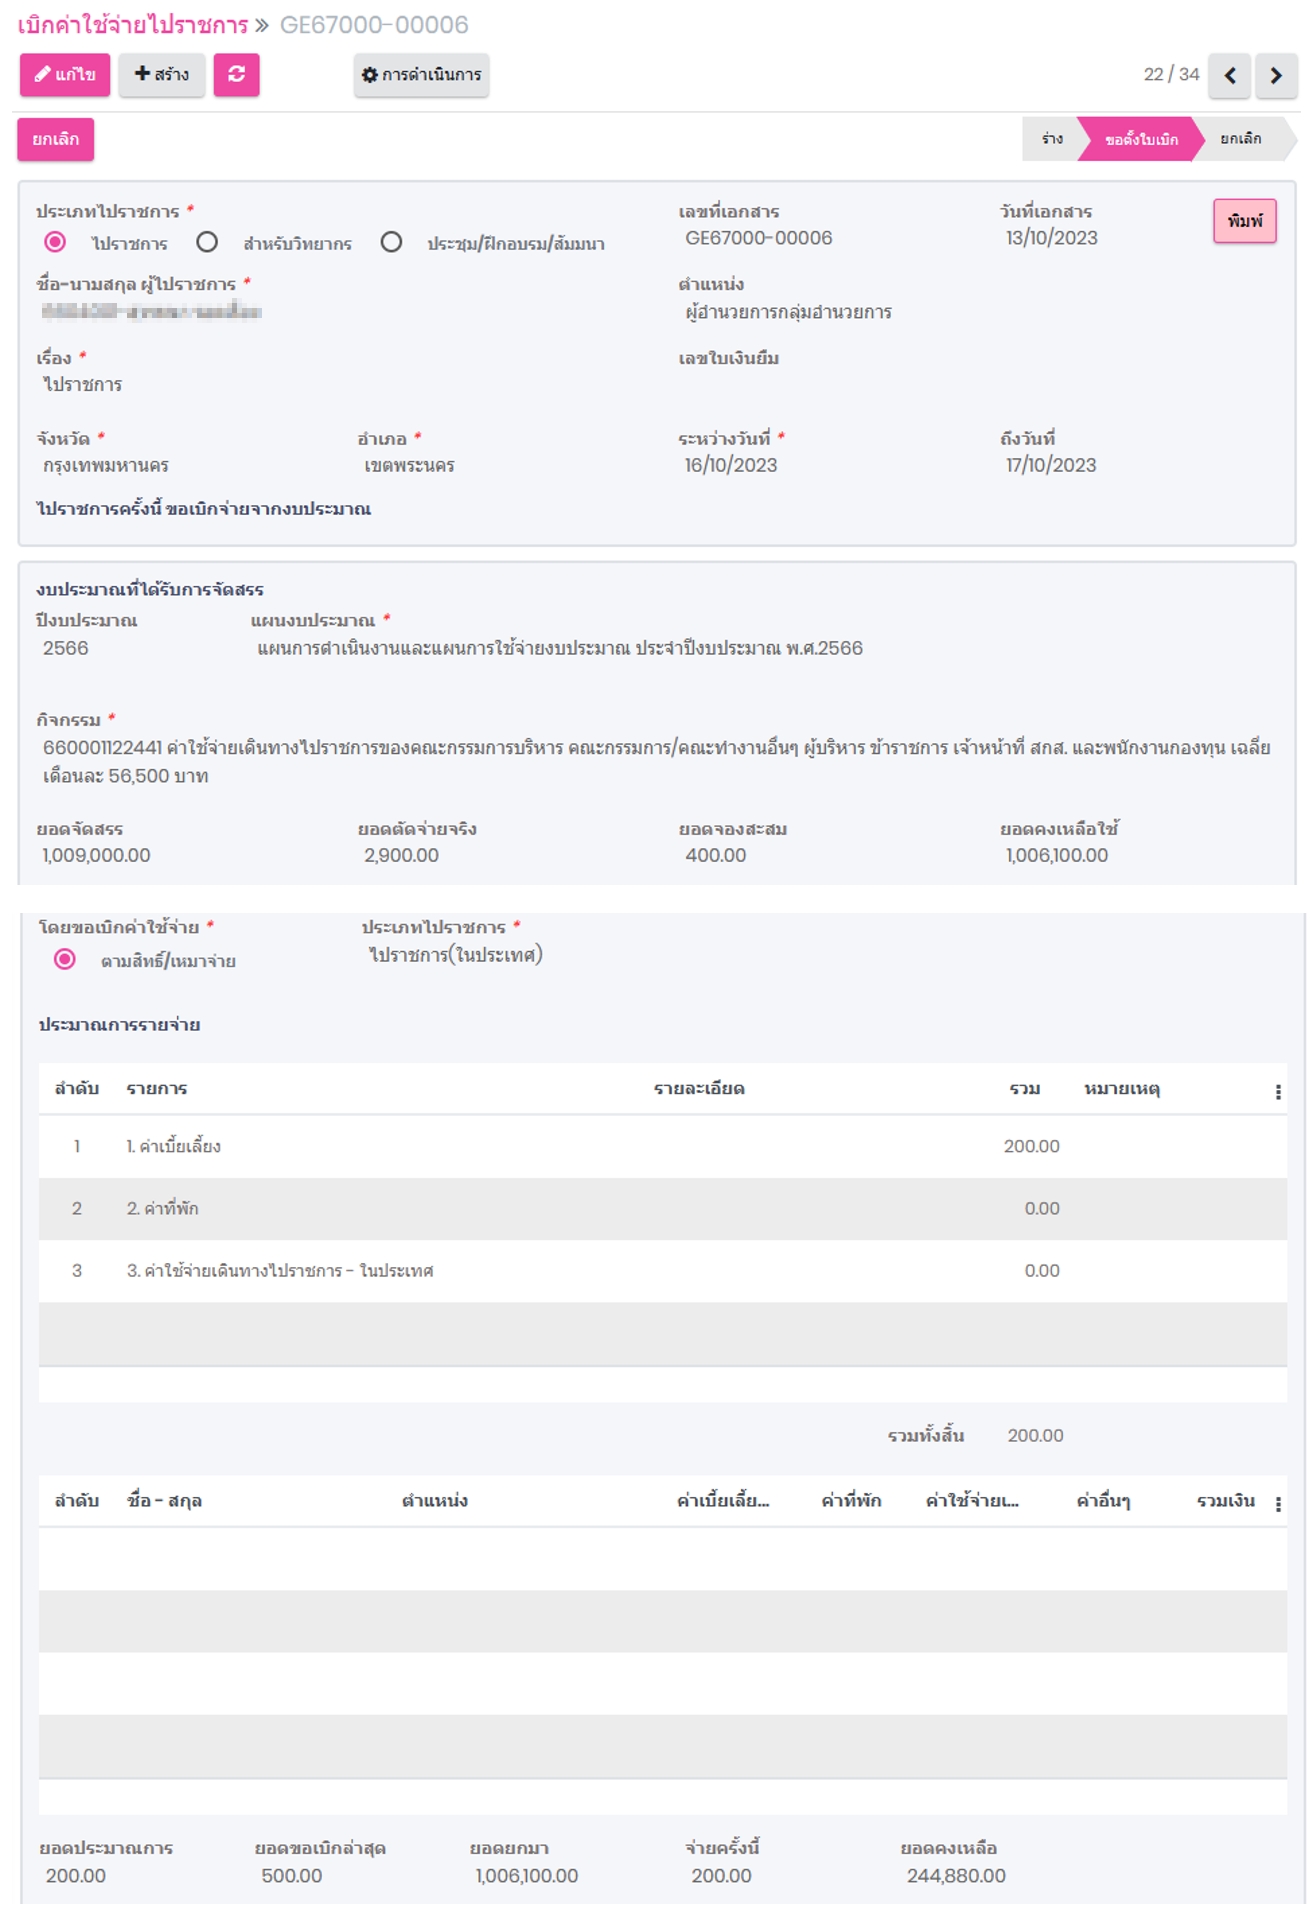The height and width of the screenshot is (1918, 1315).
Task: Click the รวมเงิน column header
Action: coord(1226,1500)
